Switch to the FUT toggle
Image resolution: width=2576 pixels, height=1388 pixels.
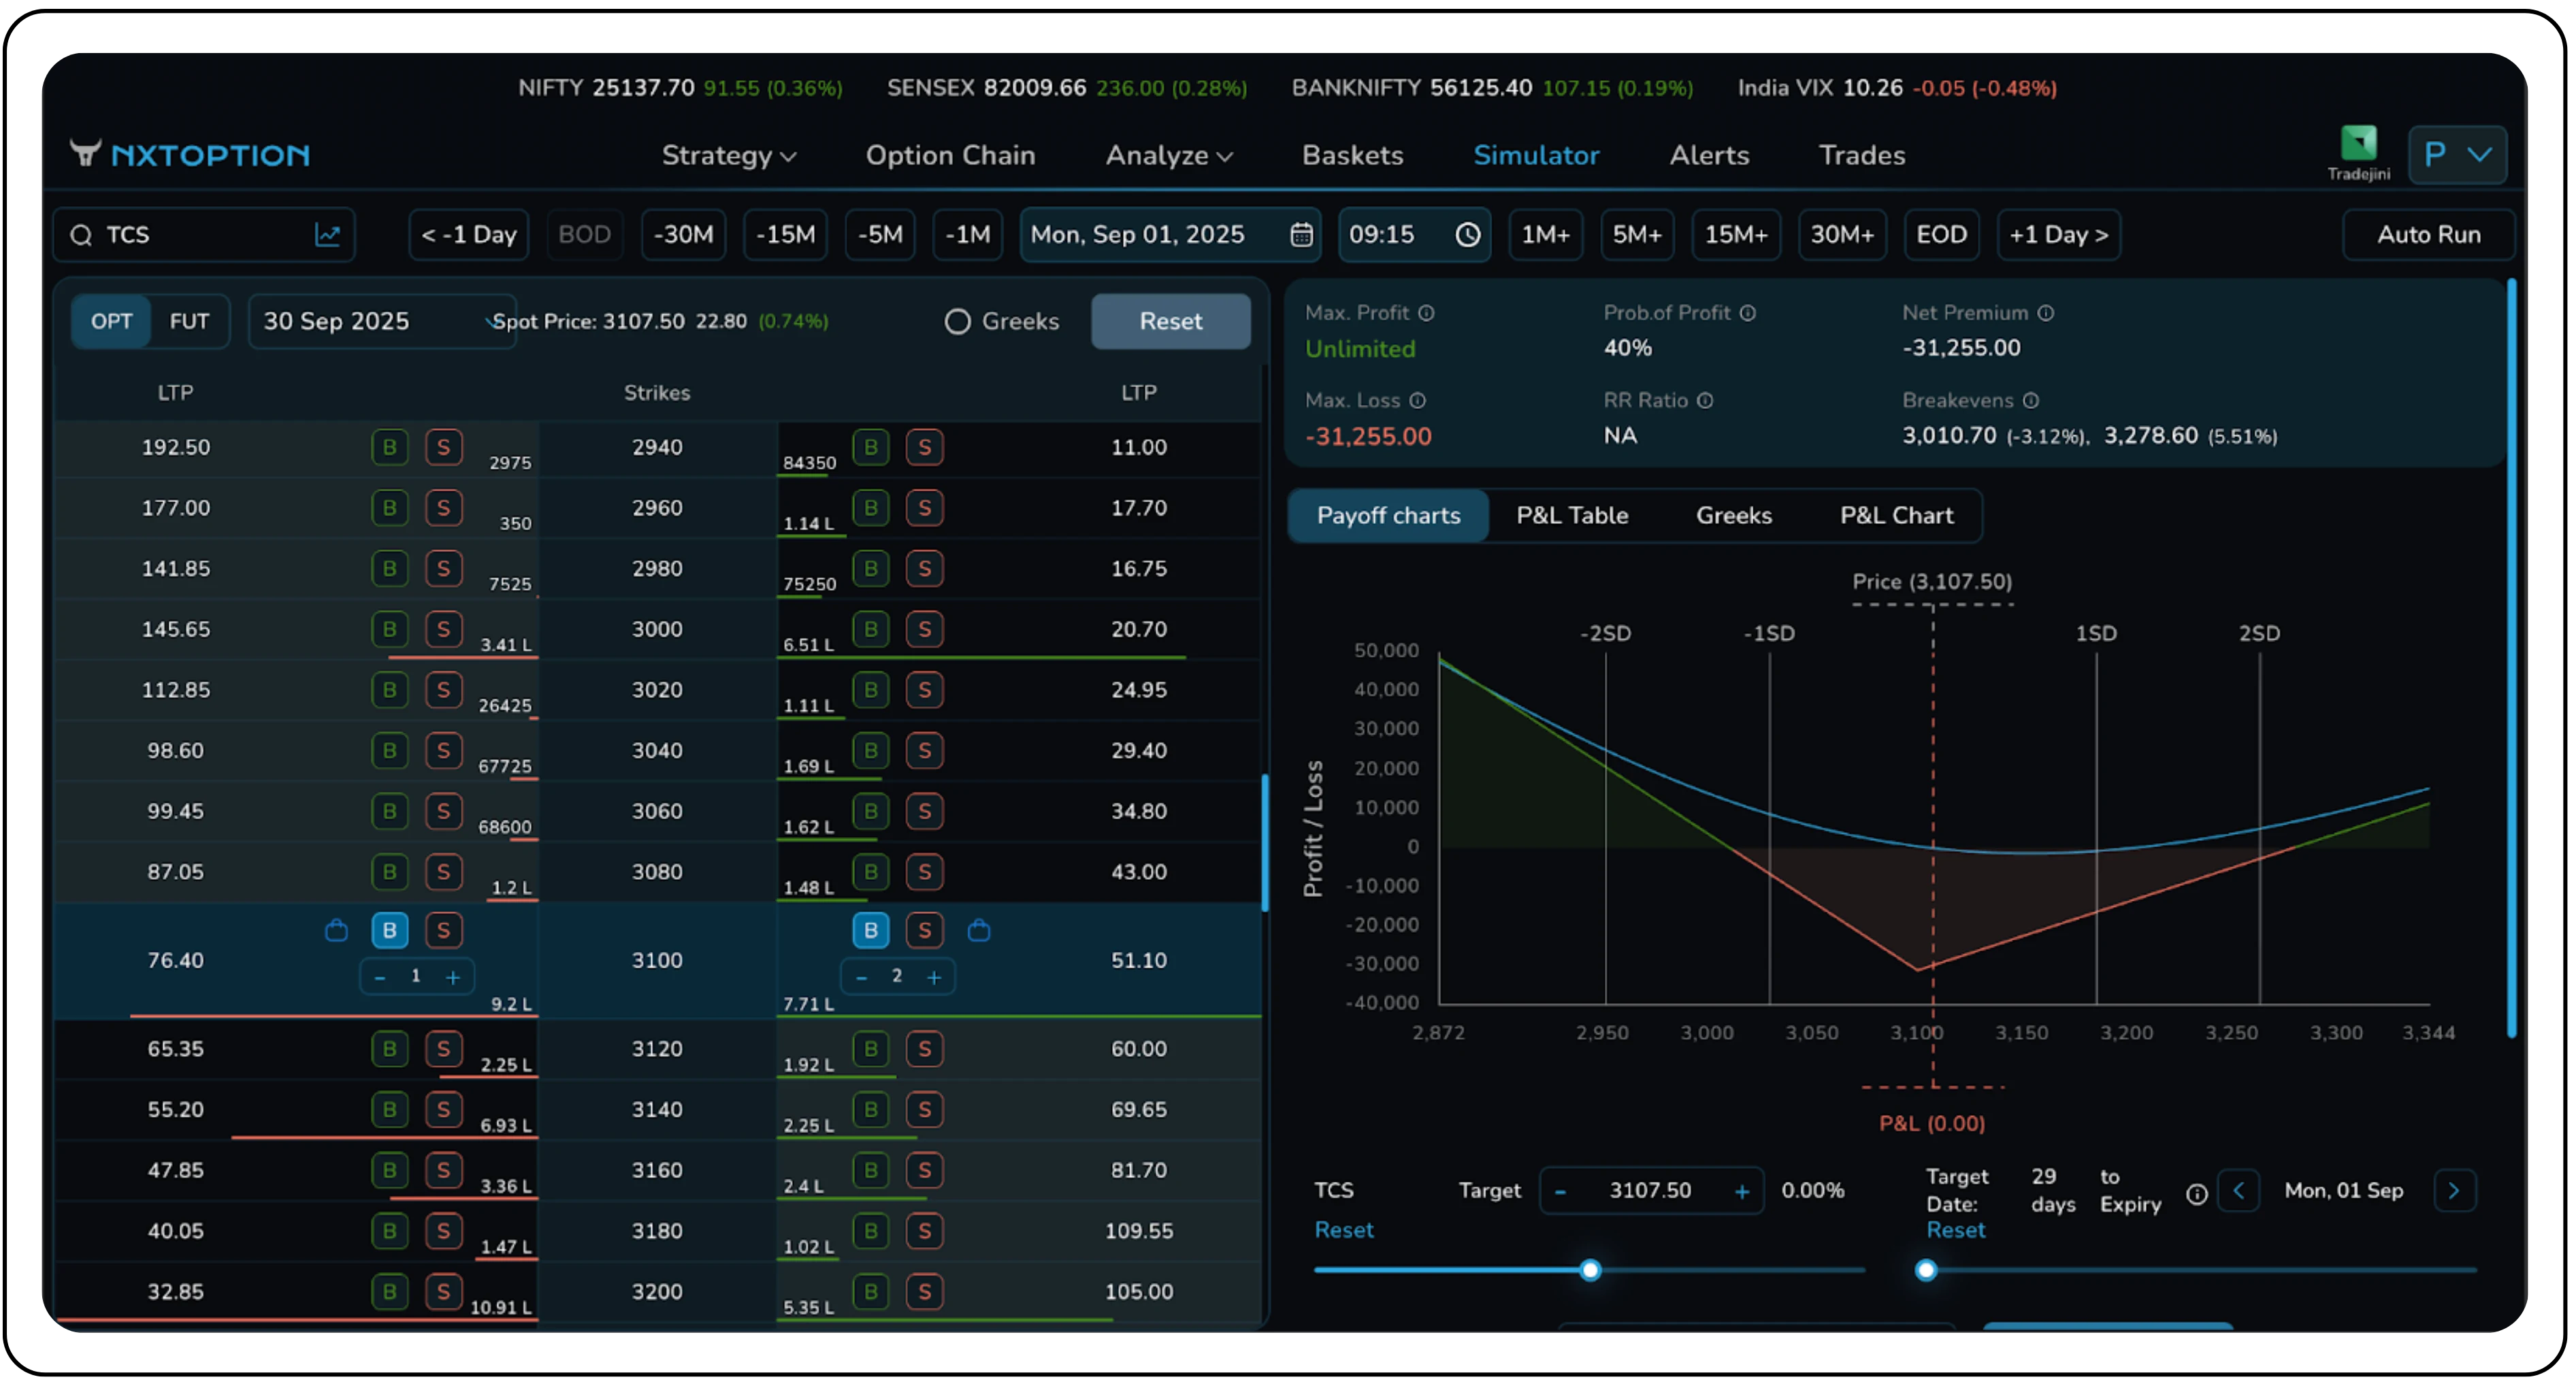(189, 322)
